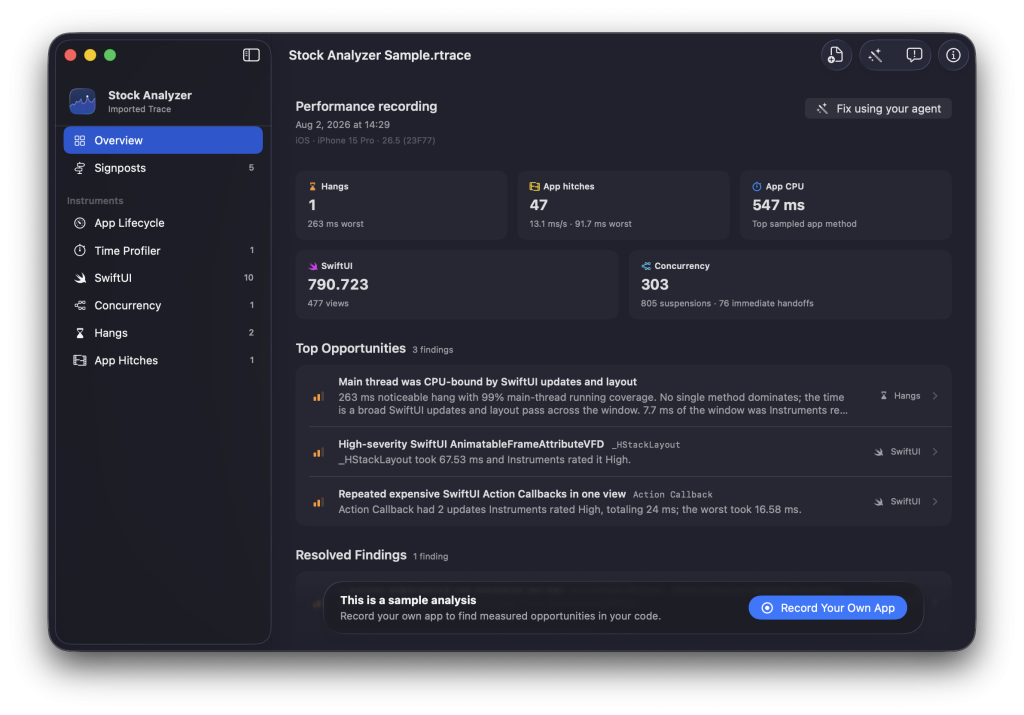Click the info circle toolbar icon
1024x715 pixels.
[x=953, y=55]
